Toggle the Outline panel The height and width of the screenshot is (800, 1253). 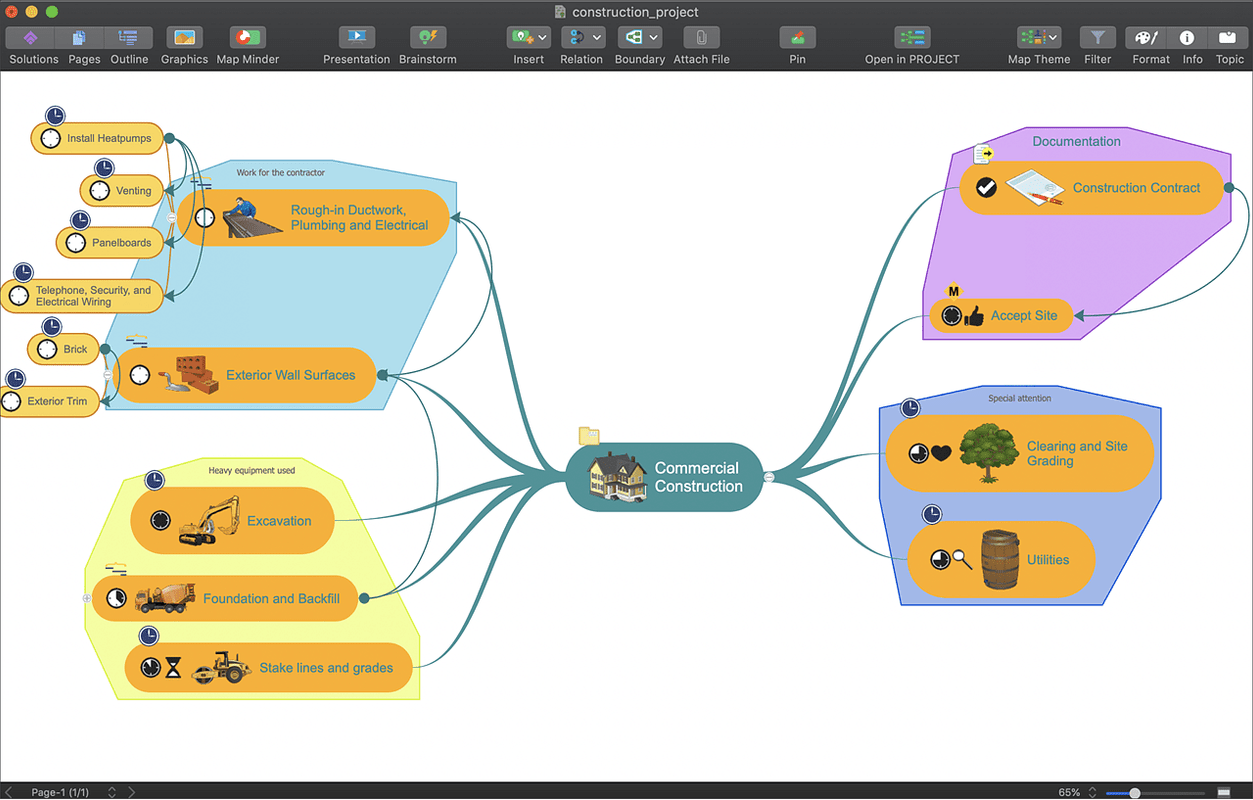pyautogui.click(x=129, y=38)
